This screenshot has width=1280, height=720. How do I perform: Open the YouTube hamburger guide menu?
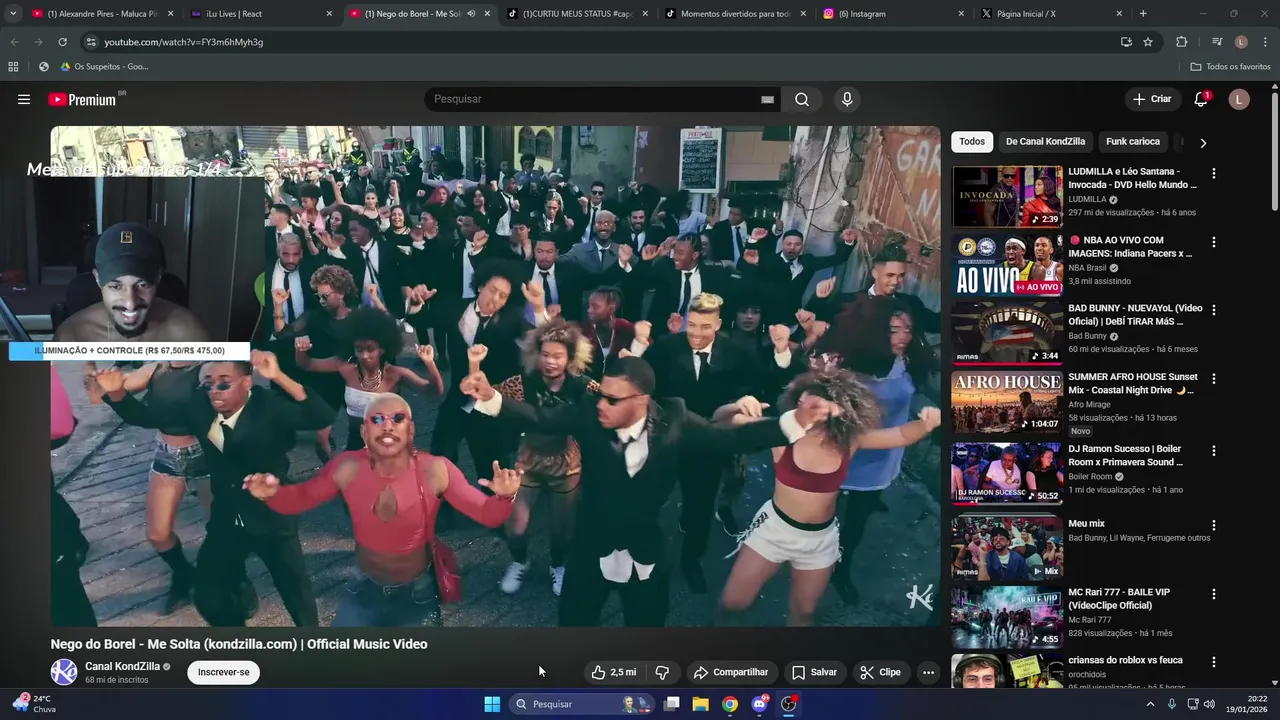24,99
